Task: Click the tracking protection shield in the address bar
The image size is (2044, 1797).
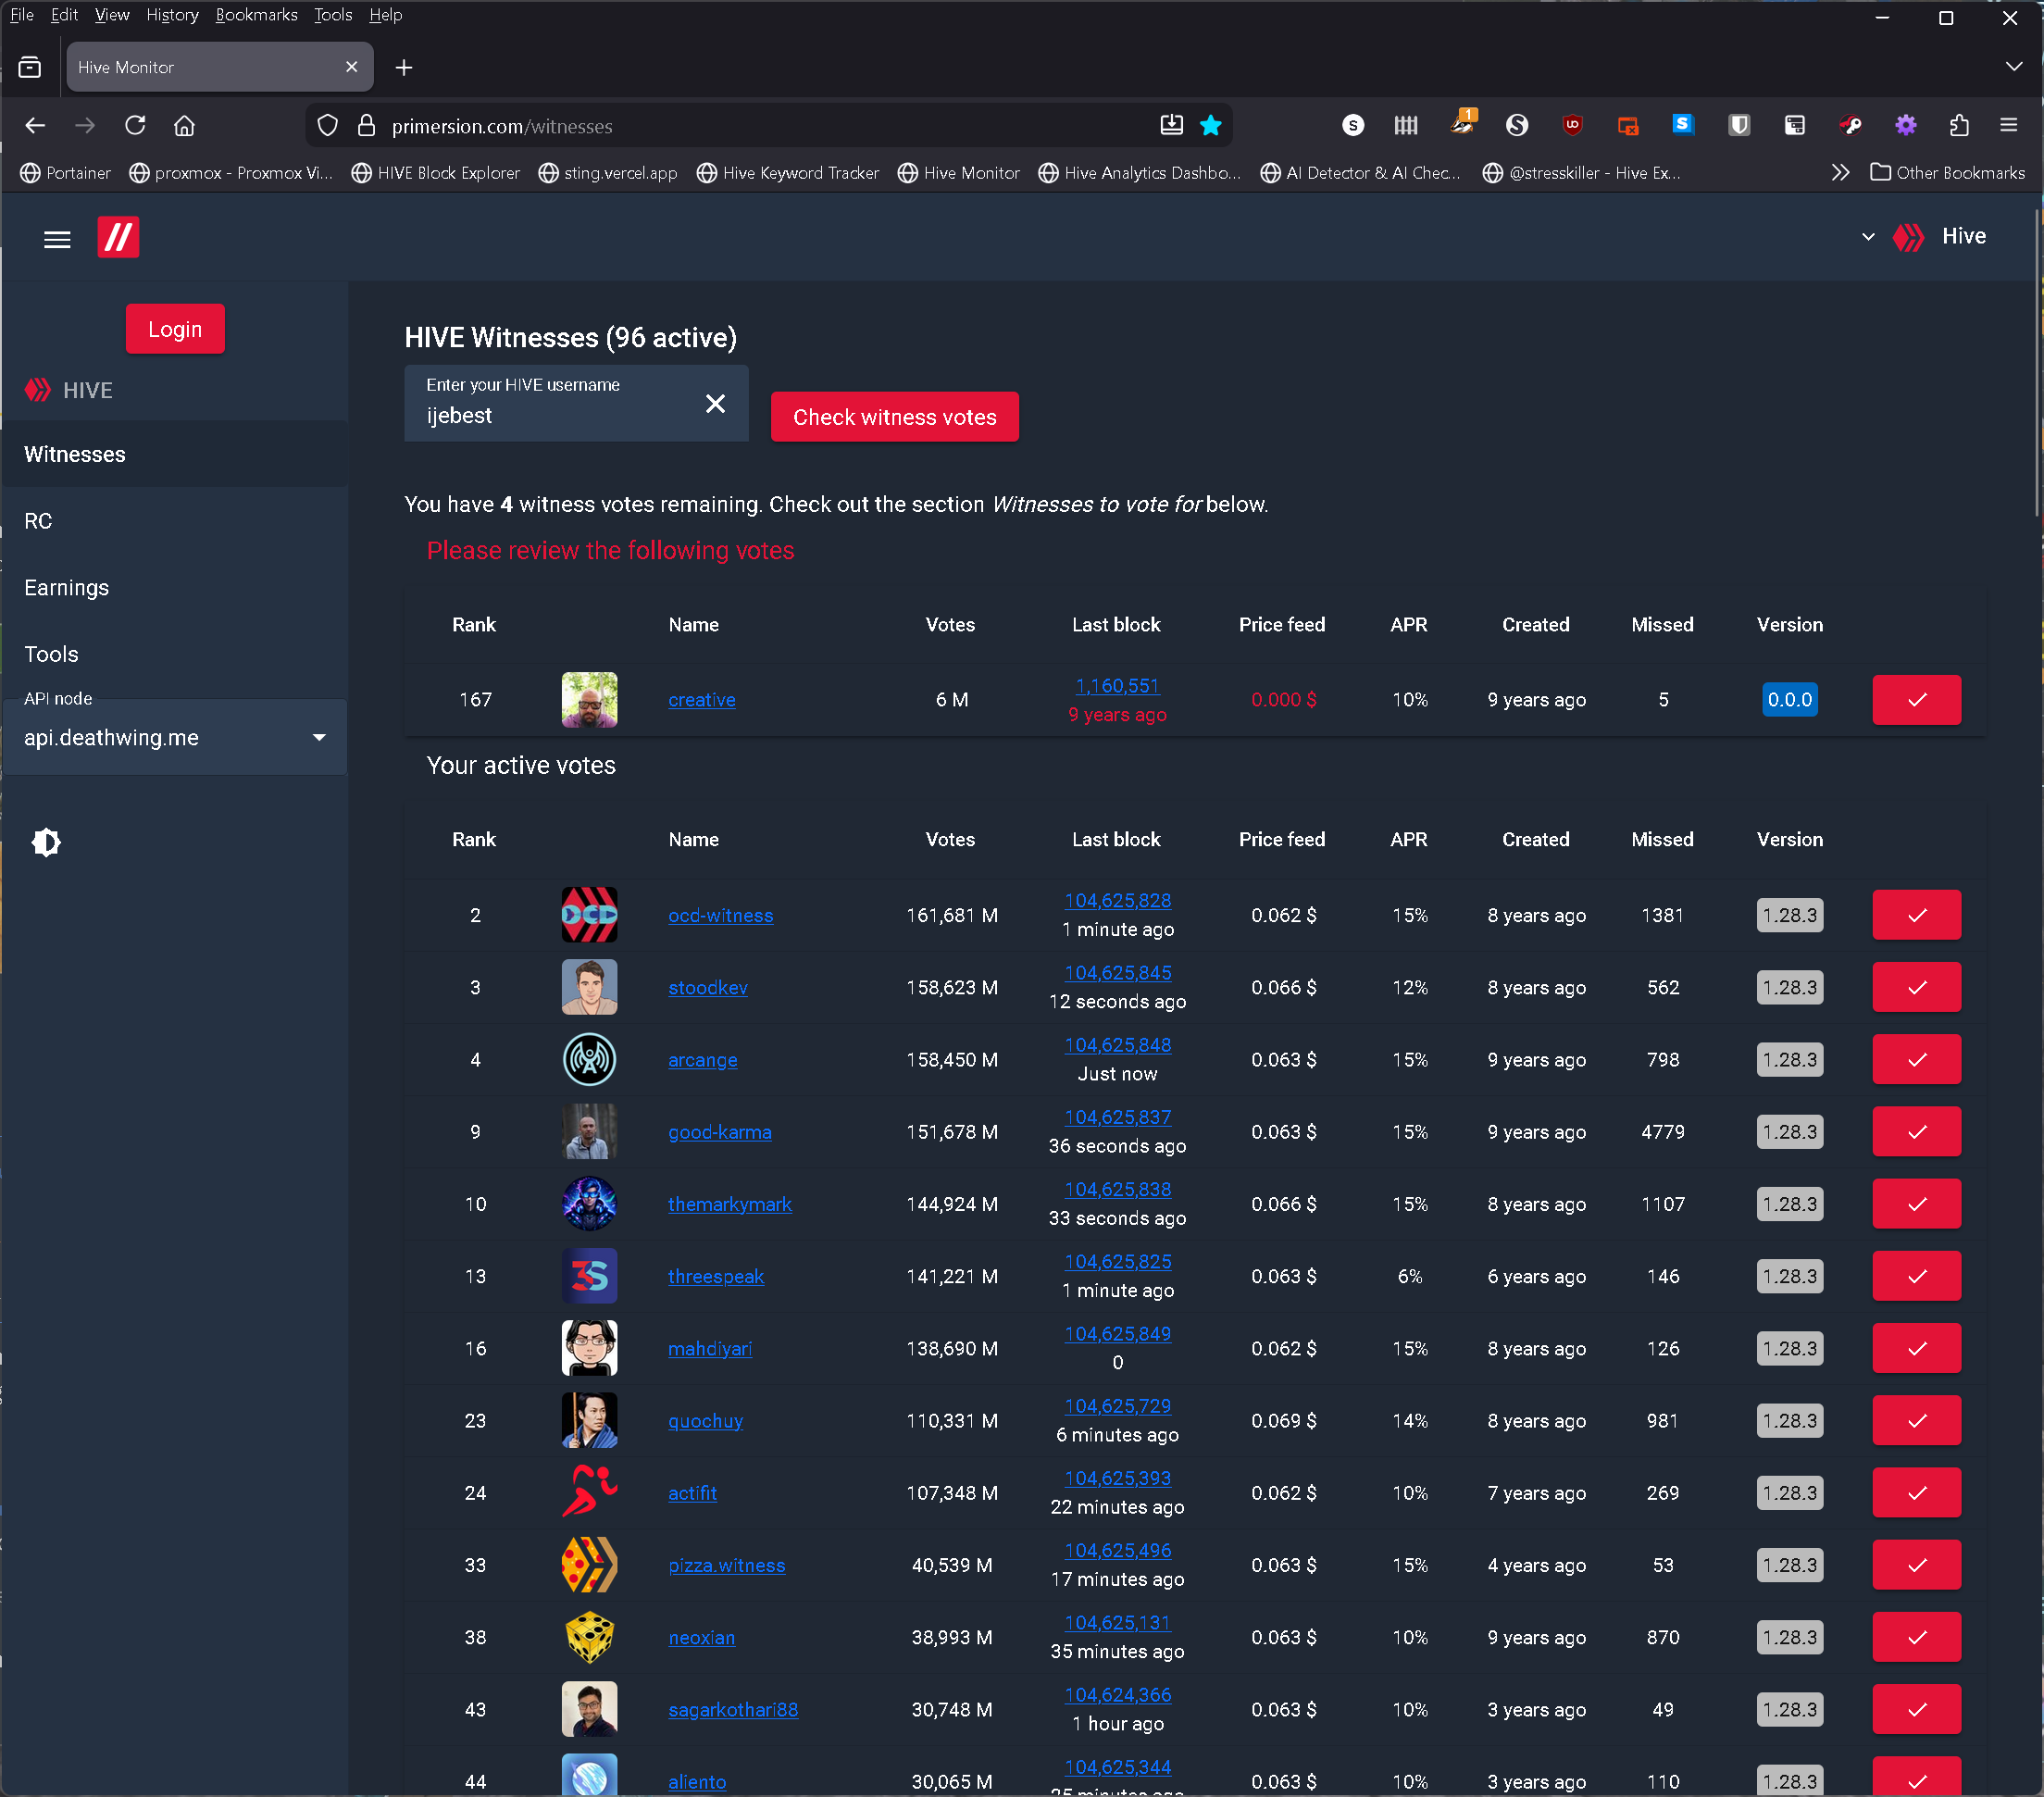Action: coord(327,126)
